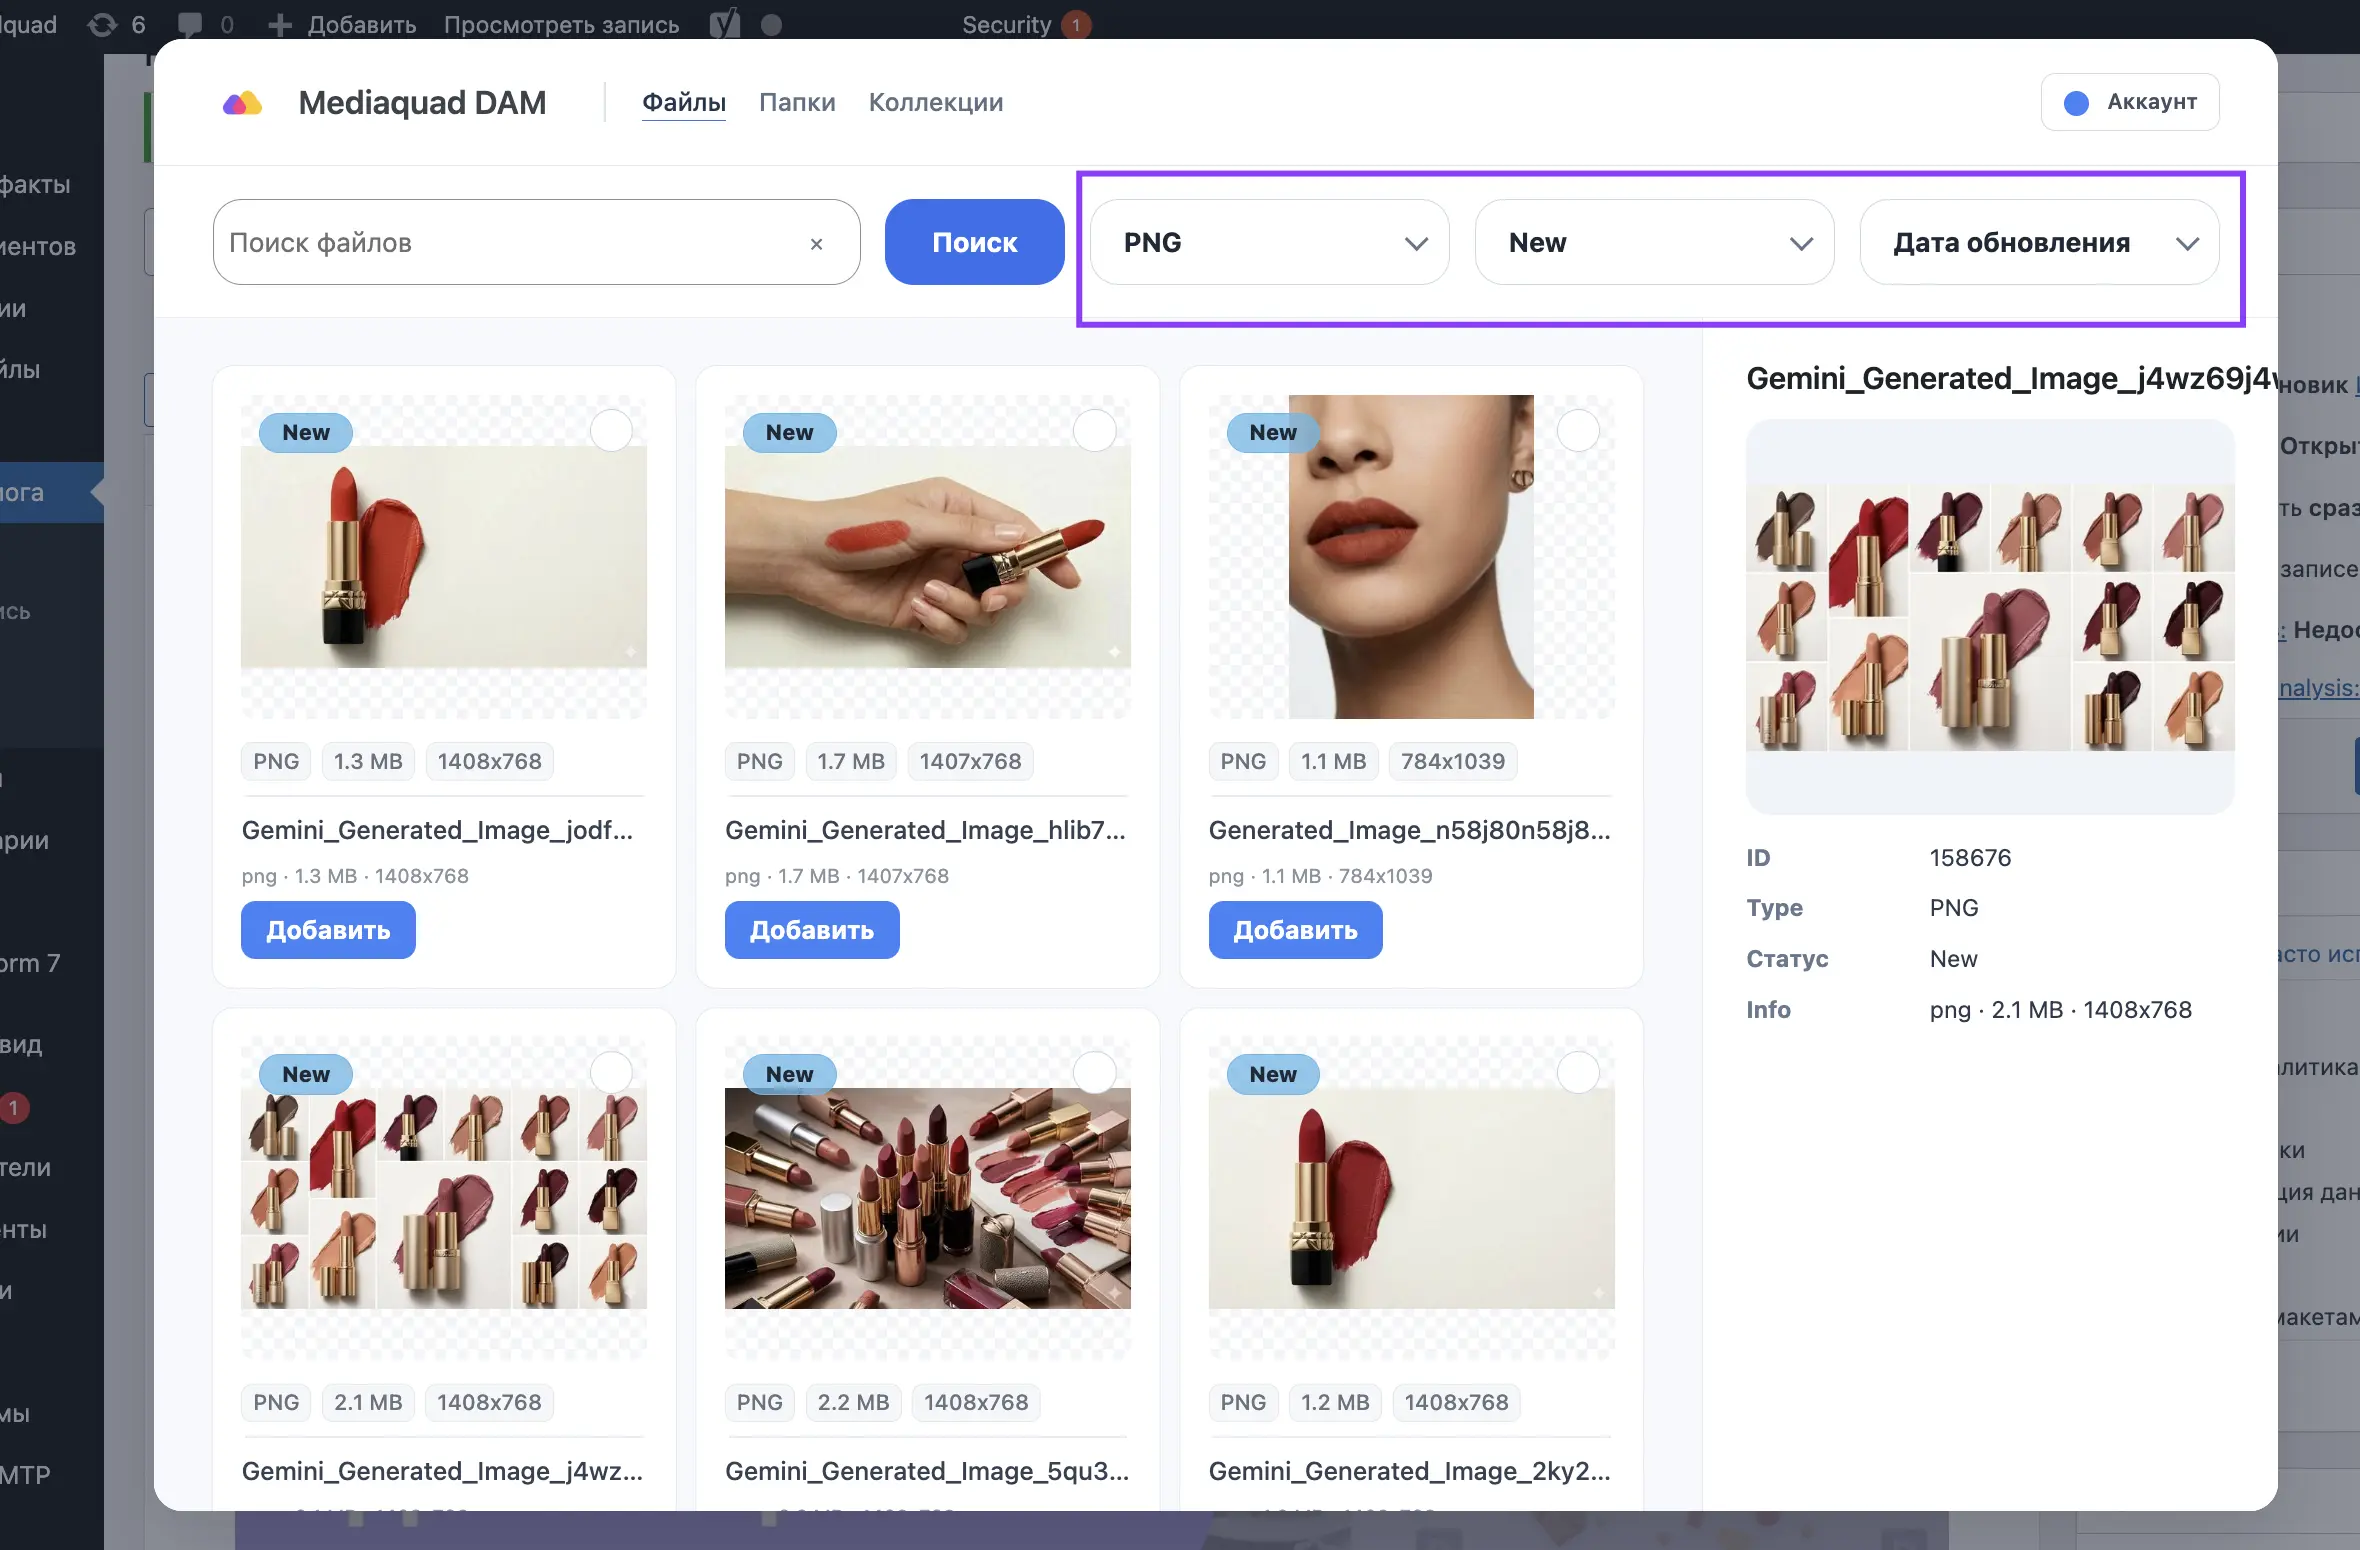Open the Дата обновления sort dropdown
This screenshot has width=2360, height=1550.
2039,243
